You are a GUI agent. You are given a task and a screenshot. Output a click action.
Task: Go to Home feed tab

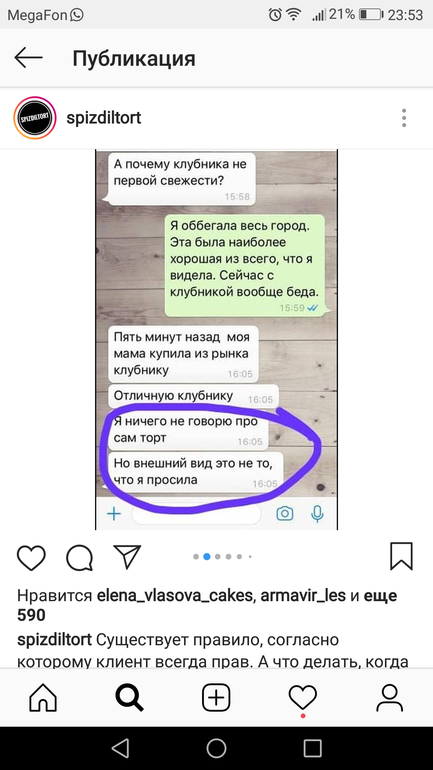click(x=43, y=697)
